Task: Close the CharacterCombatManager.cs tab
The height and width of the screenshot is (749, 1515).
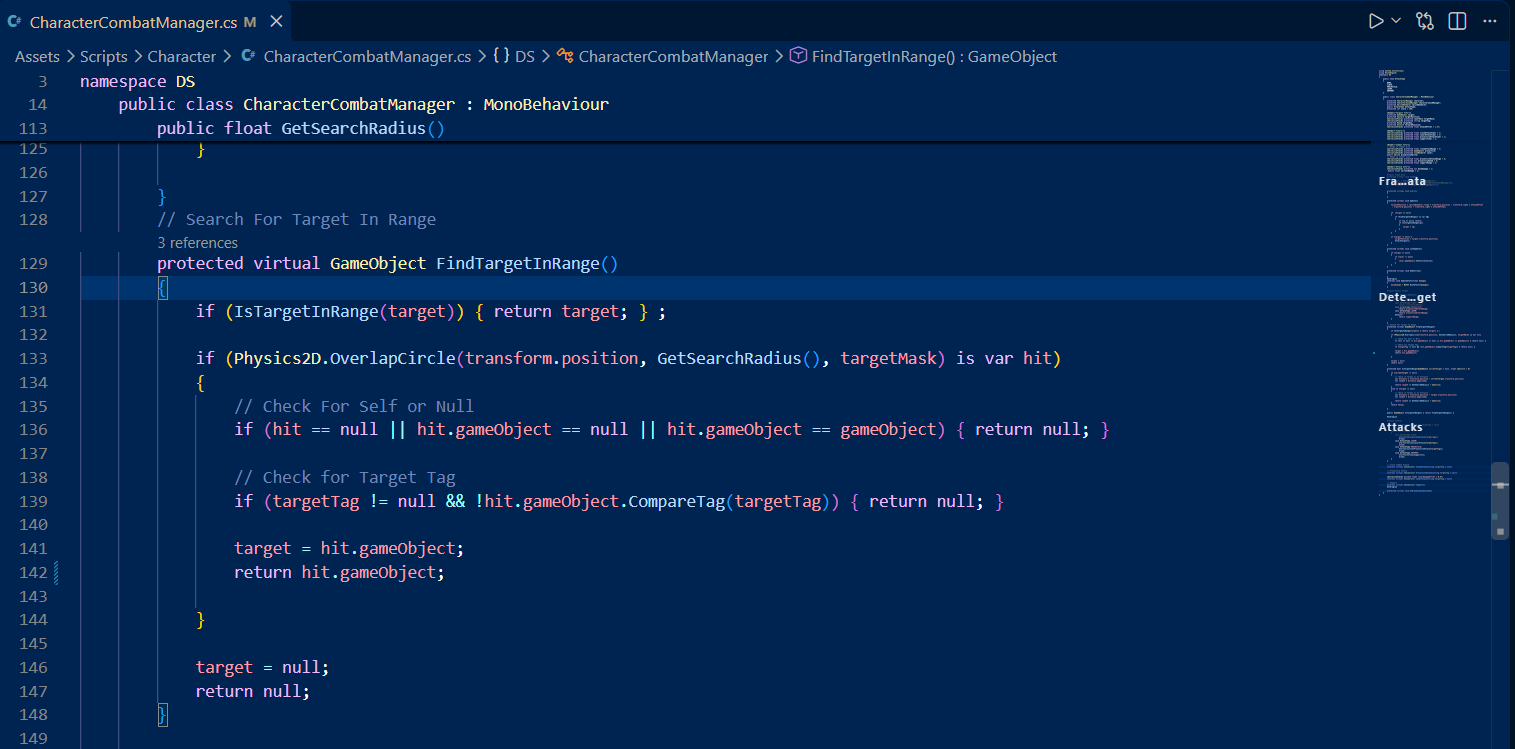Action: point(276,21)
